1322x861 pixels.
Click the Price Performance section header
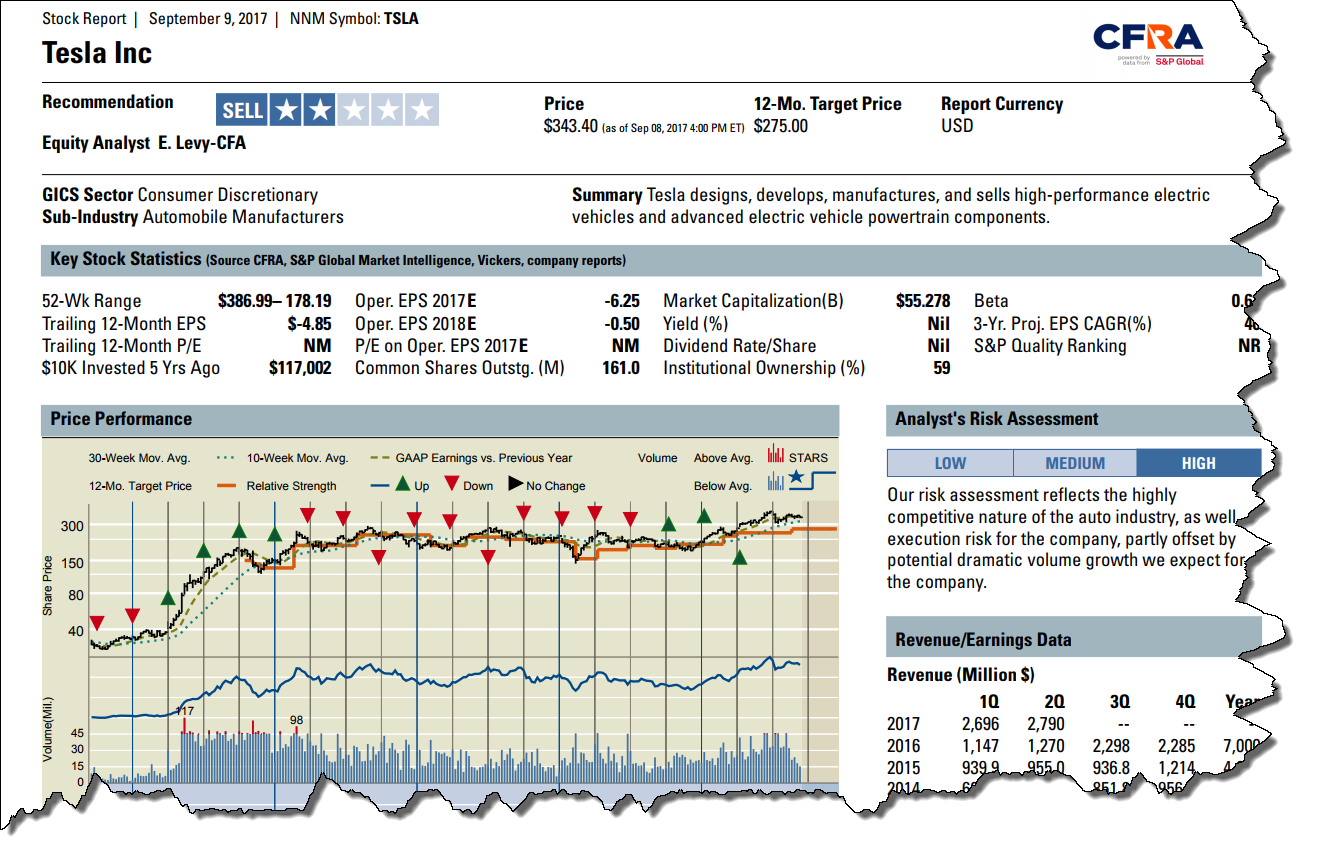click(x=440, y=420)
